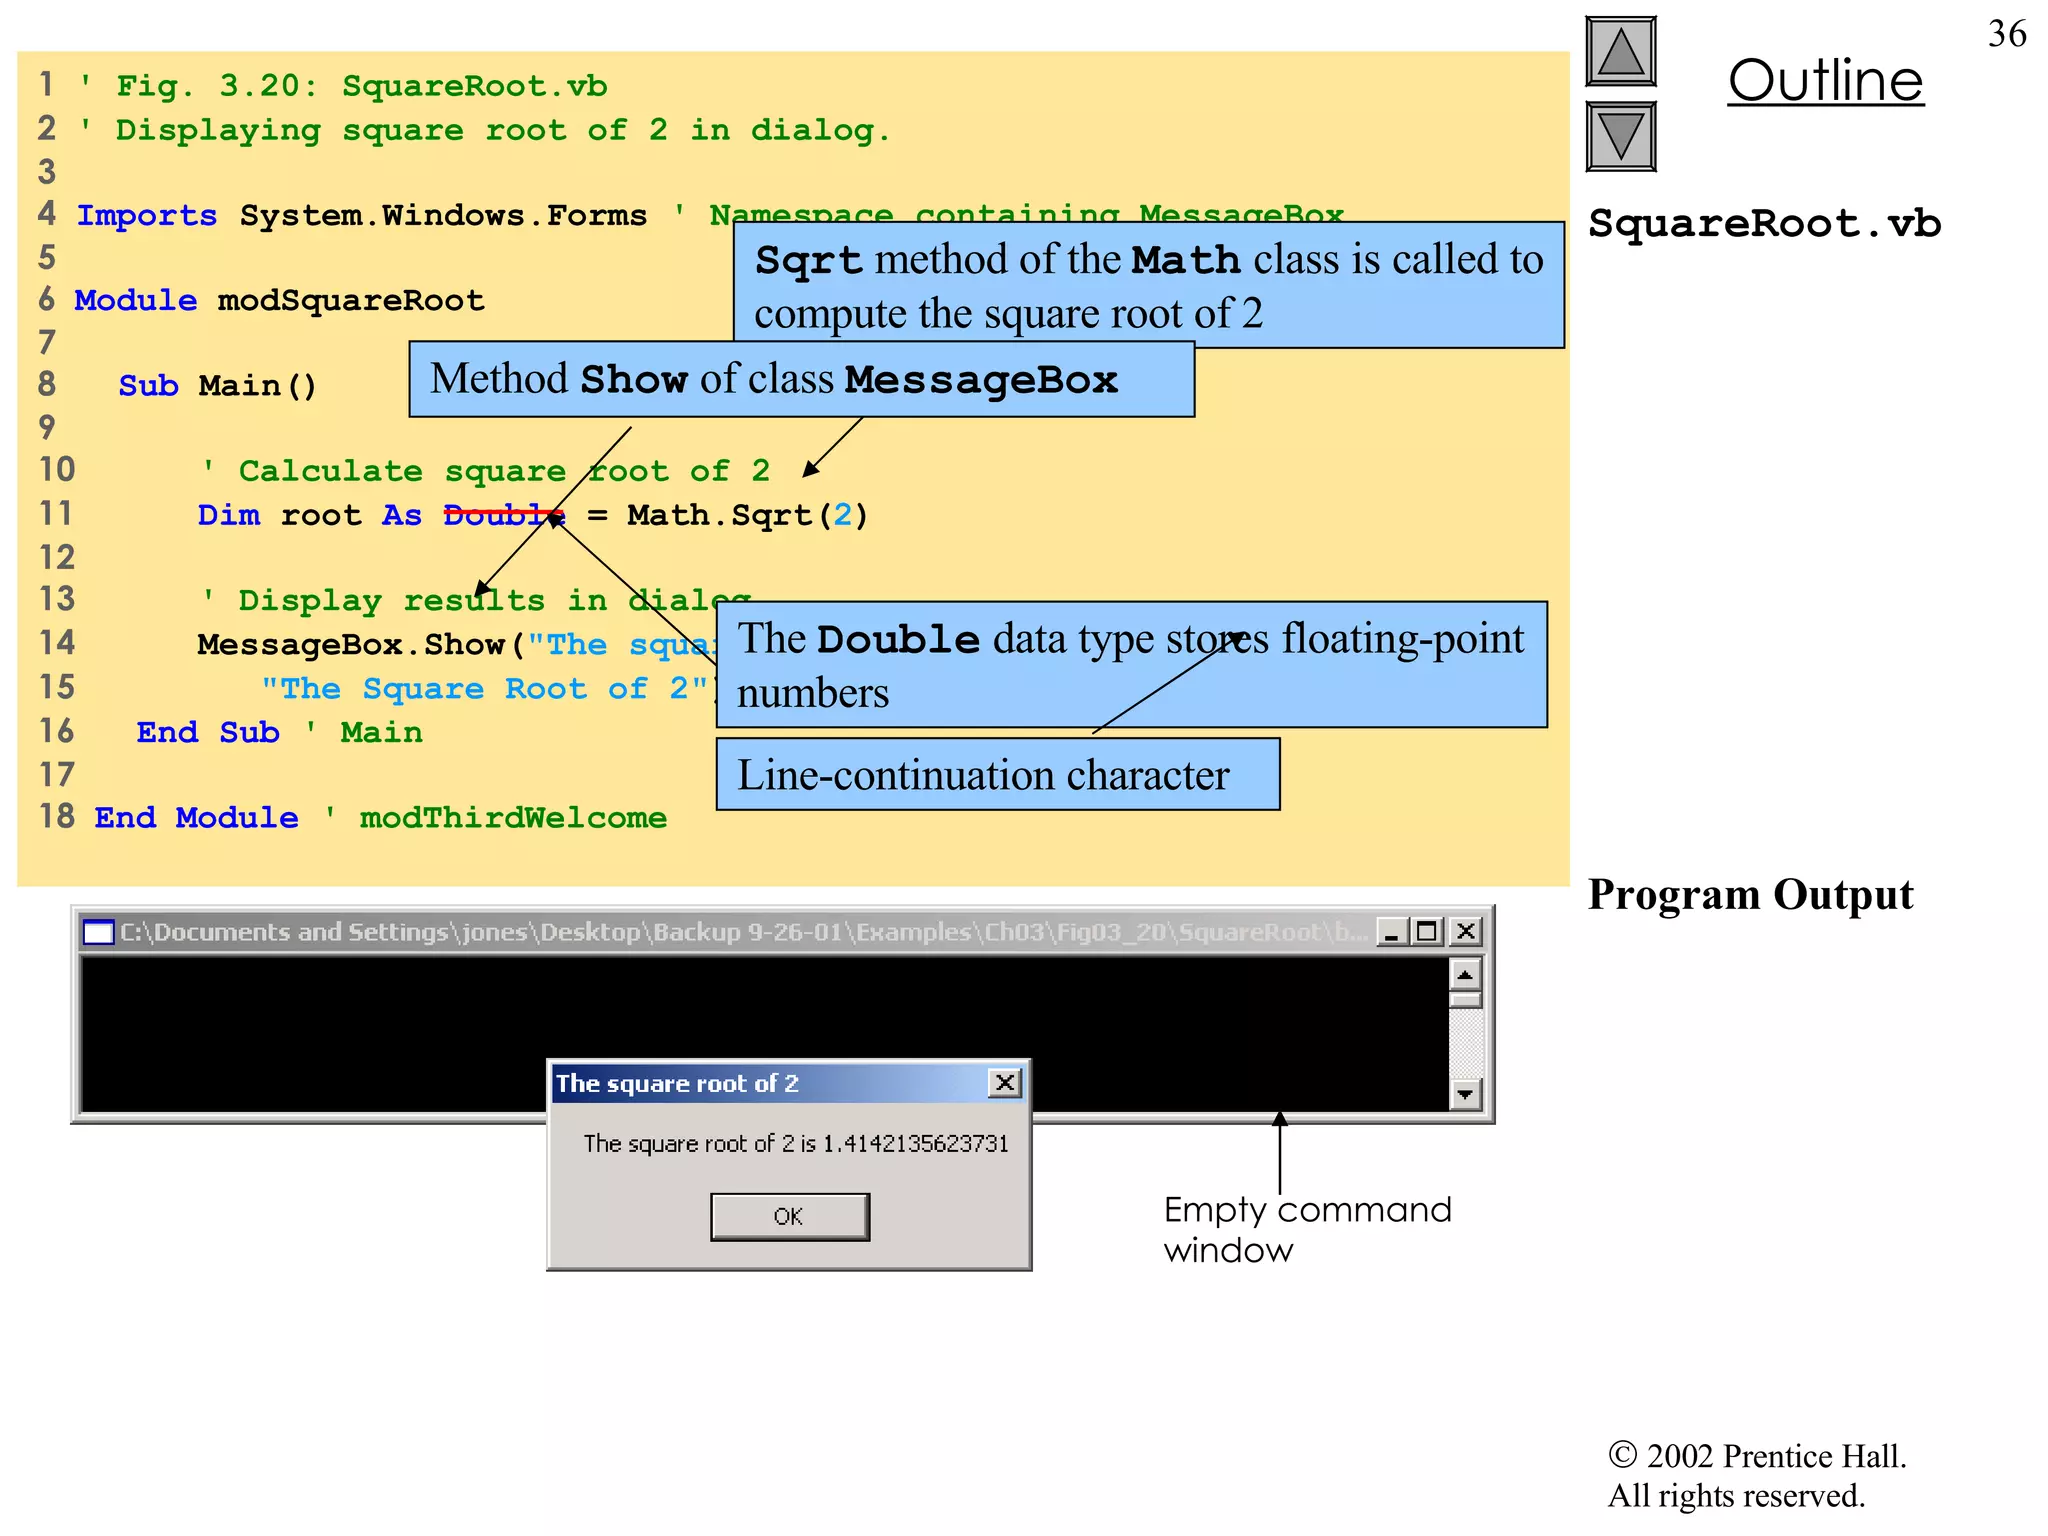Click the command window scrollbar thumb

[1465, 999]
